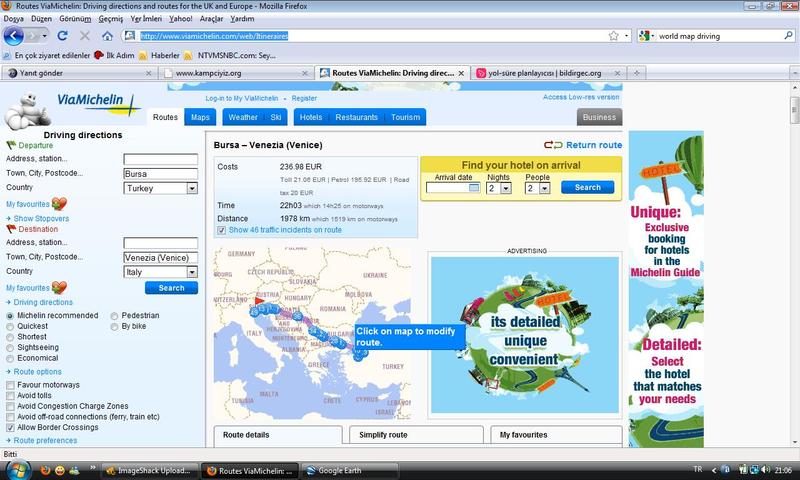
Task: Enable the Avoid tolls checkbox
Action: [11, 394]
